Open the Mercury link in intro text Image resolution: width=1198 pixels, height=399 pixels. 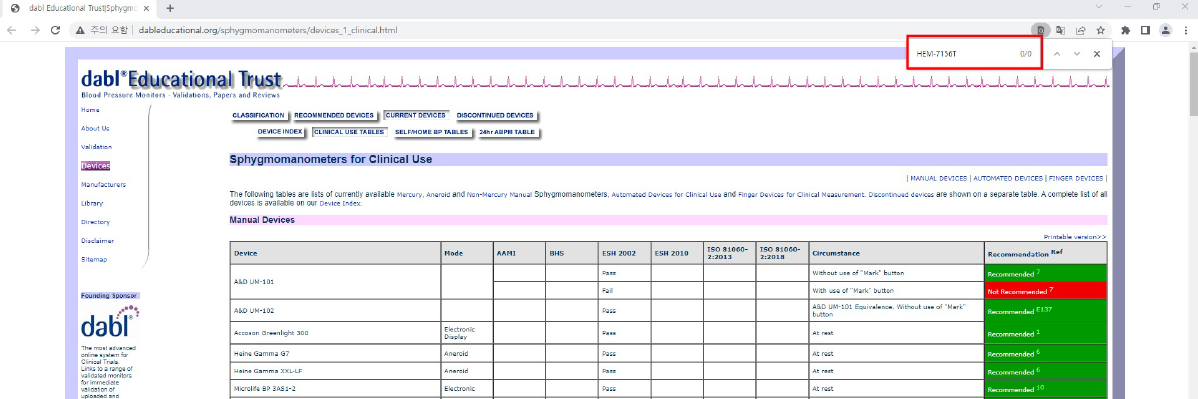click(410, 195)
